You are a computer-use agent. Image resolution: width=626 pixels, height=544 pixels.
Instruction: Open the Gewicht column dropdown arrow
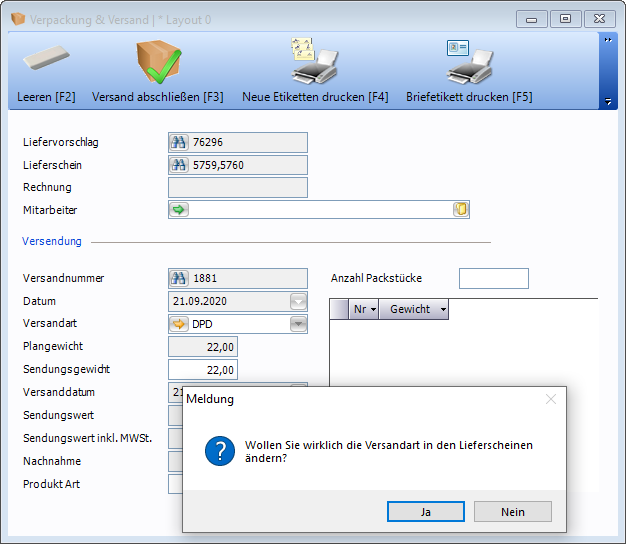tap(443, 310)
